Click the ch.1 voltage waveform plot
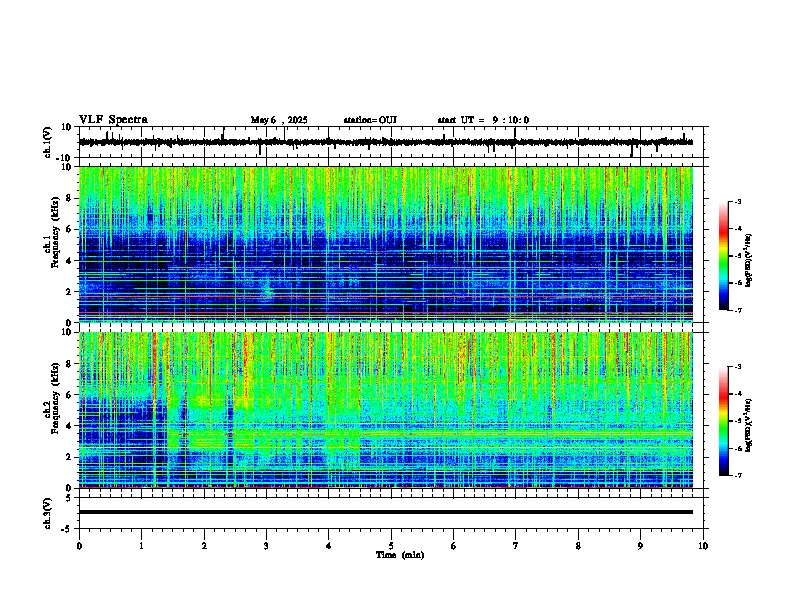Viewport: 792px width, 612px height. pos(386,142)
